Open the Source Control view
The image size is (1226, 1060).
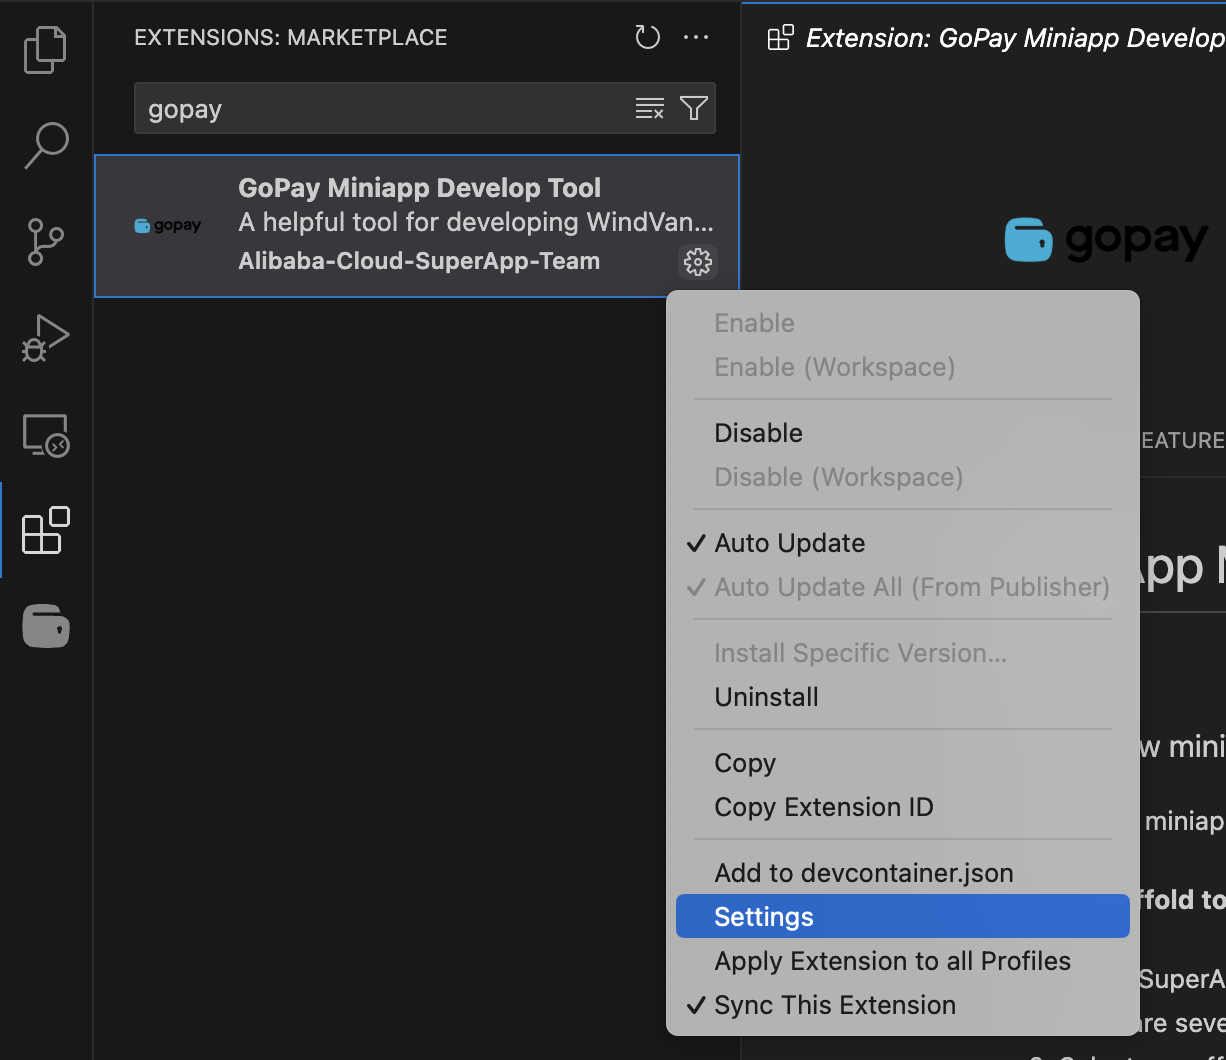[x=45, y=242]
